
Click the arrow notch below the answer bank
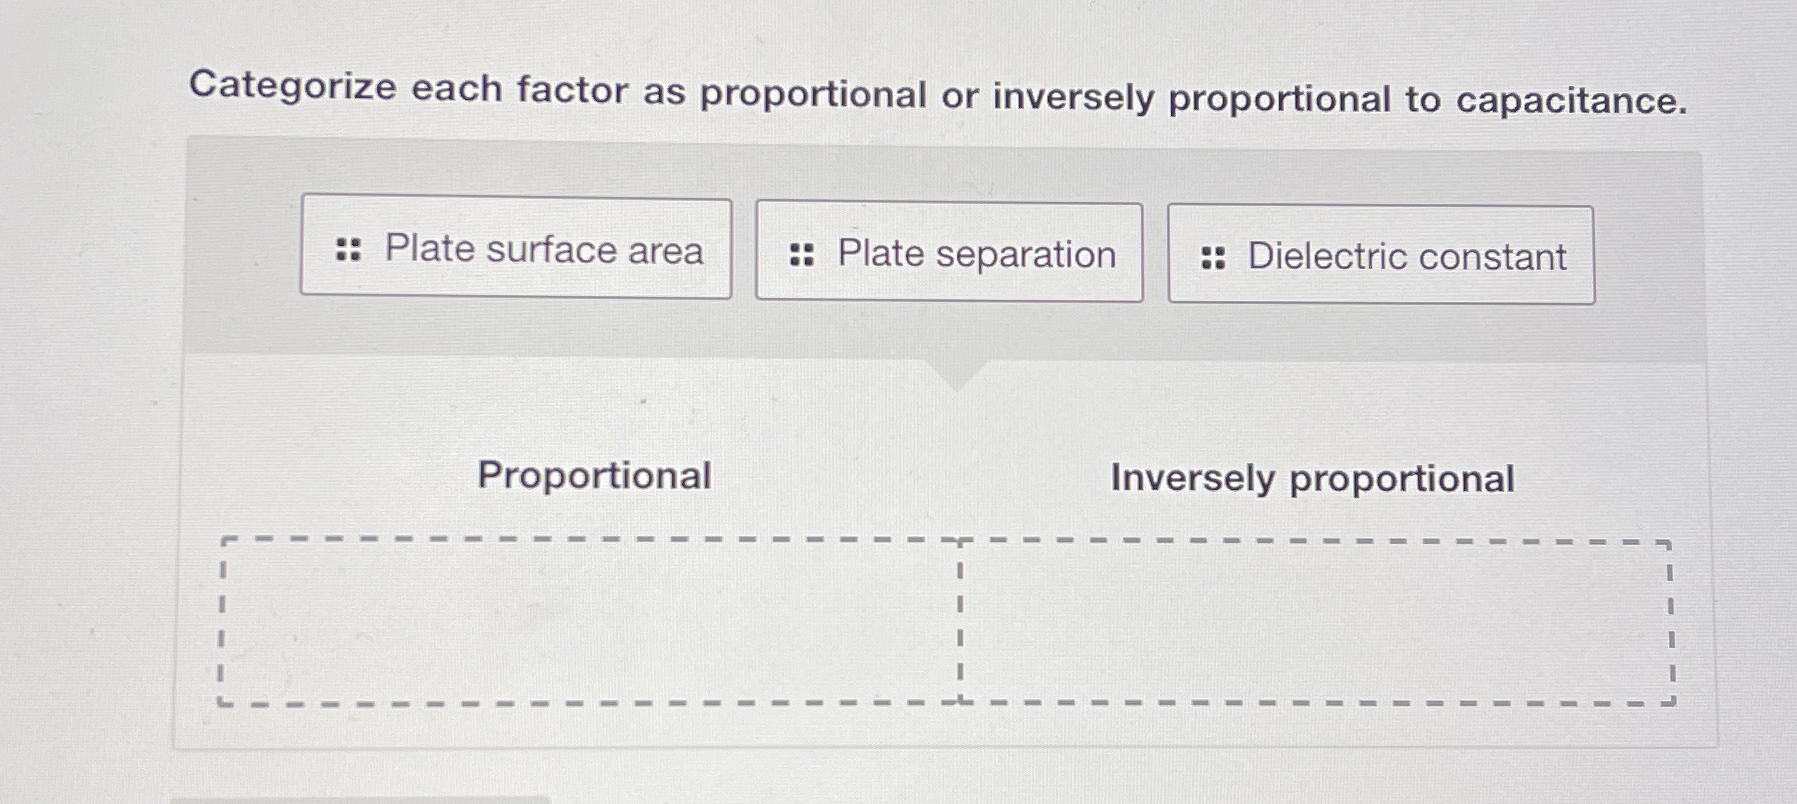point(957,372)
